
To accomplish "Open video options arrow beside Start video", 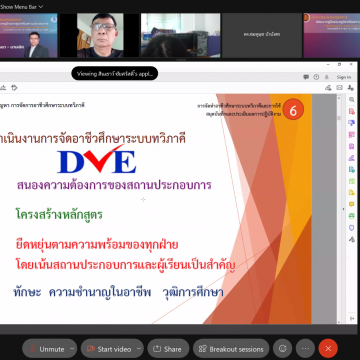I will [x=139, y=349].
